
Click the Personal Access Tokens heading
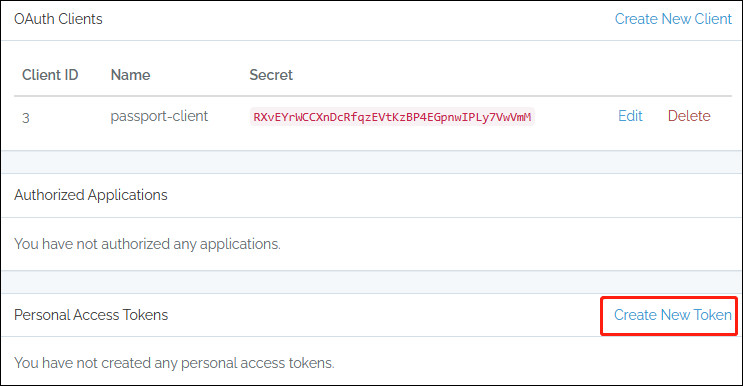[x=91, y=315]
